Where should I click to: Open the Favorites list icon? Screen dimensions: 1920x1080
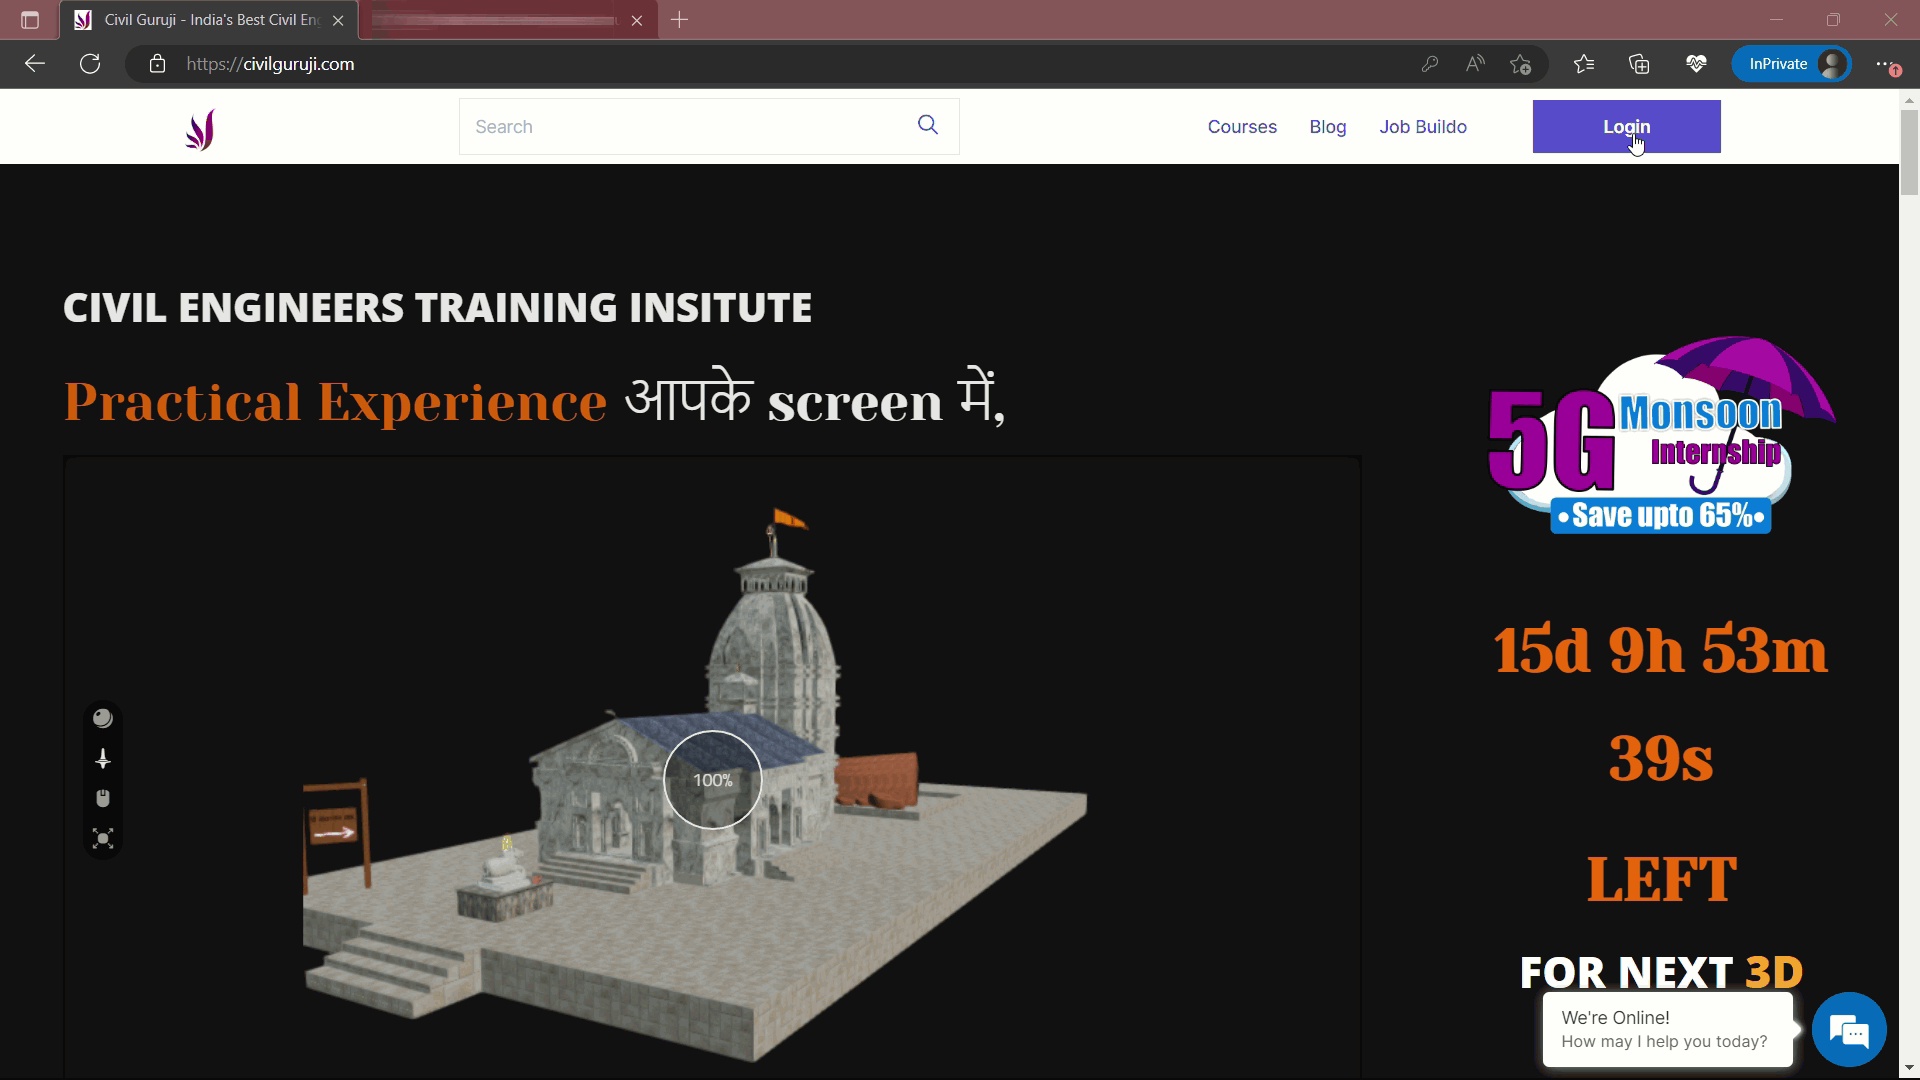click(x=1584, y=64)
